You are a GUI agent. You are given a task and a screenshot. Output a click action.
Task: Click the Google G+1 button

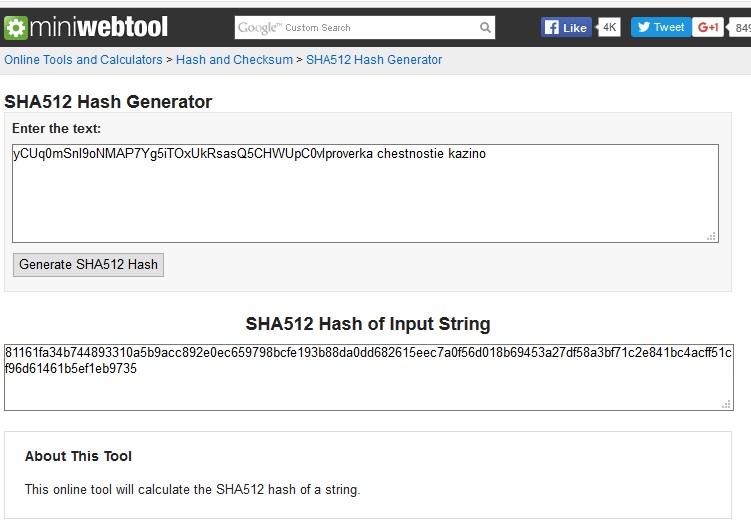point(708,28)
